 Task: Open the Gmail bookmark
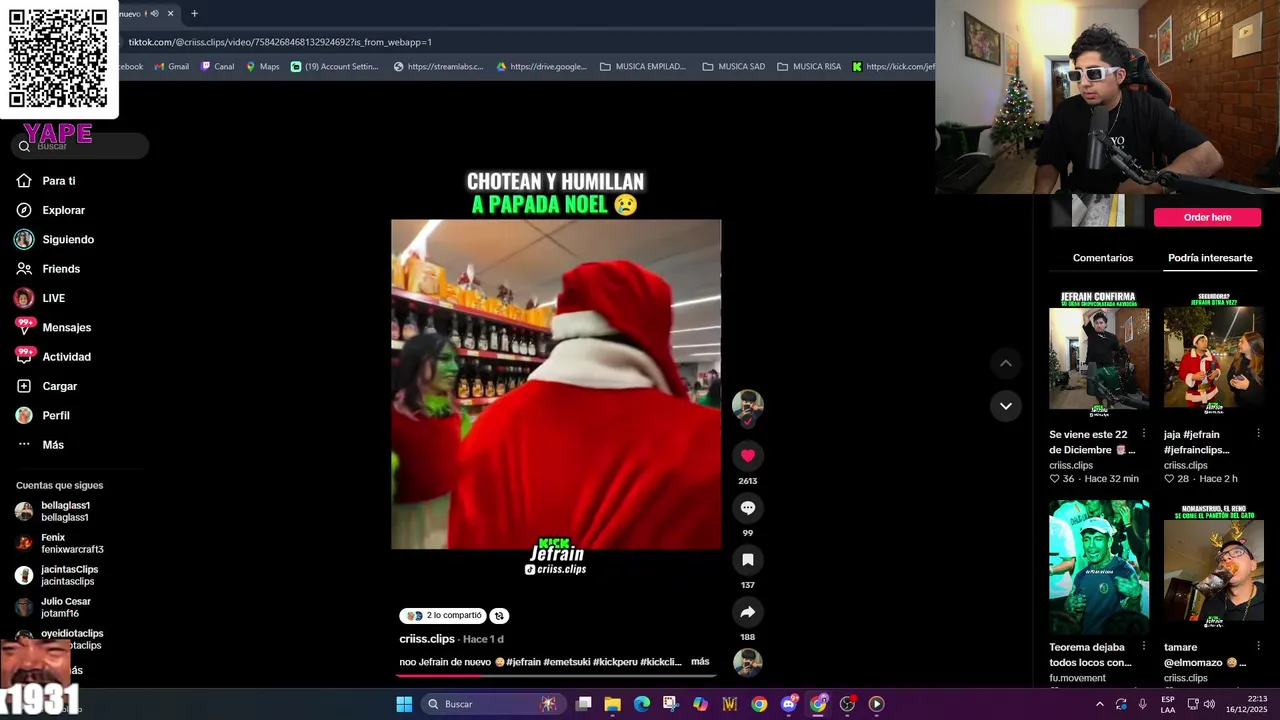pos(172,67)
